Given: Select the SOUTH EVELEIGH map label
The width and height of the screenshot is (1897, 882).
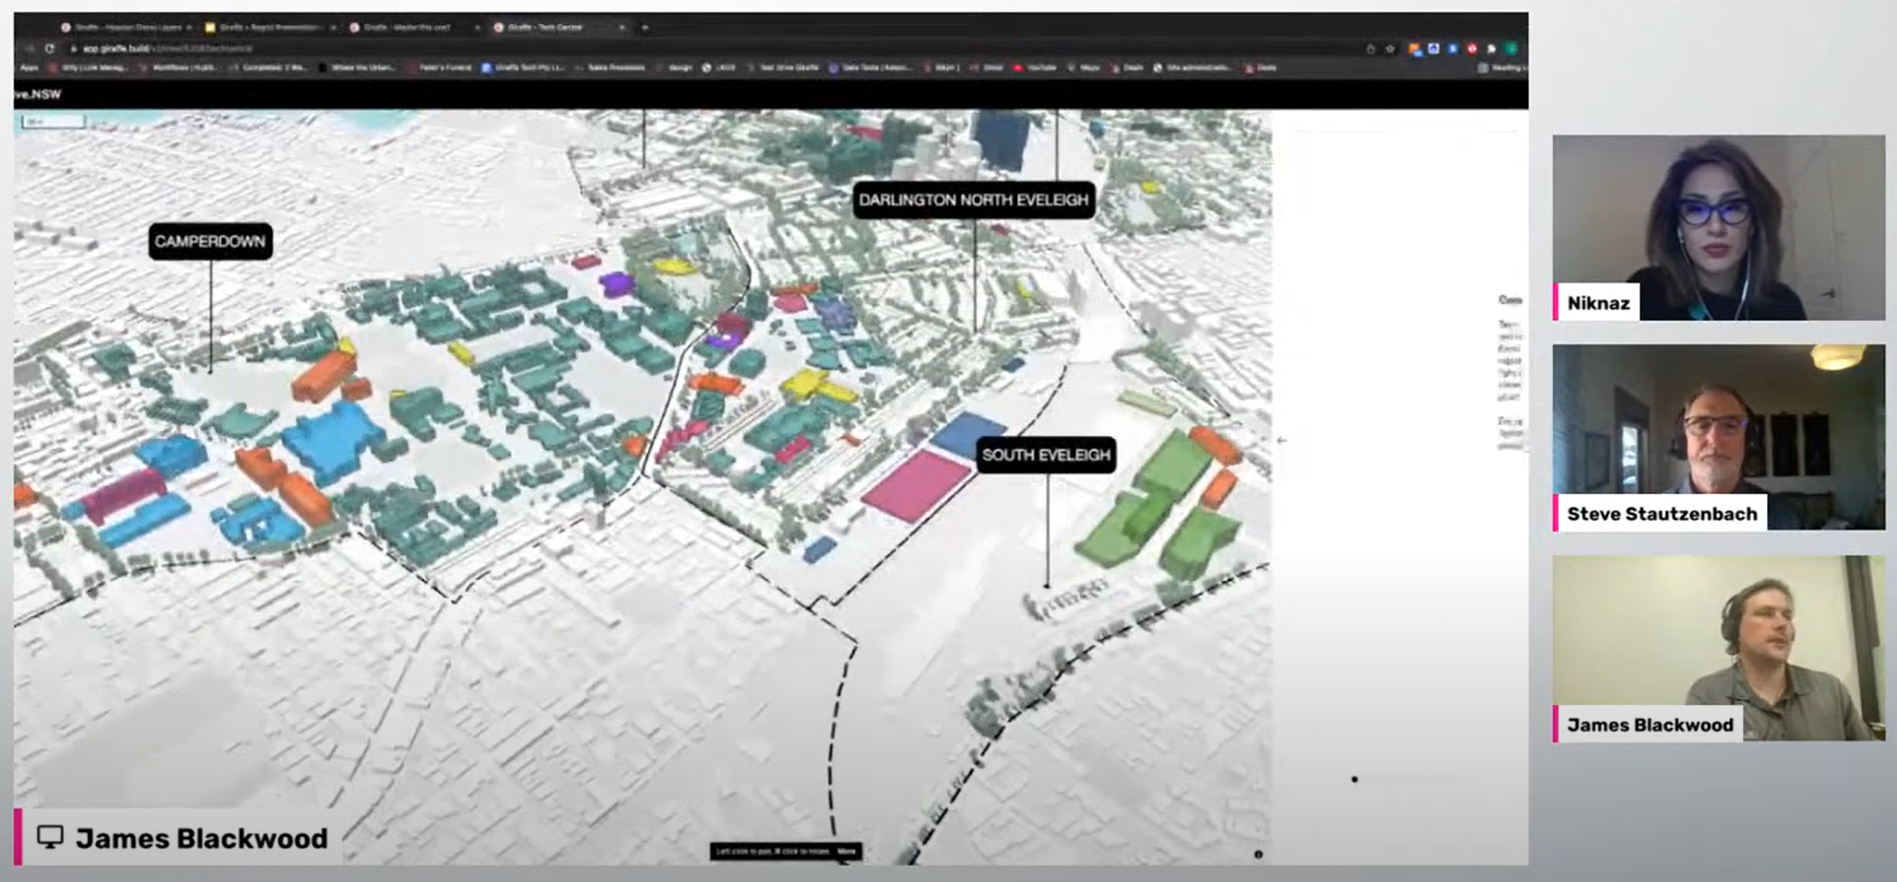Looking at the screenshot, I should point(1045,455).
